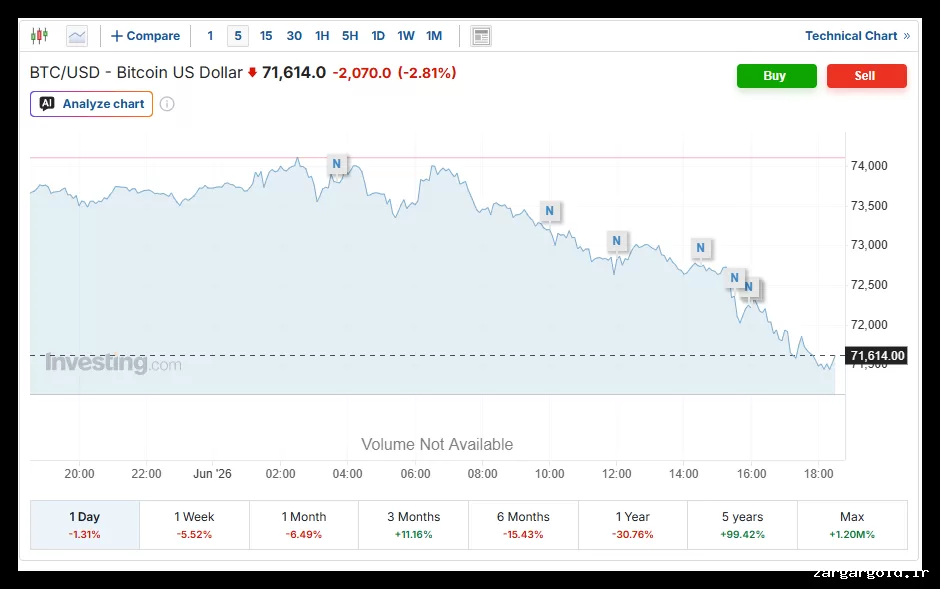940x589 pixels.
Task: Open the news marker near 12:00
Action: [x=616, y=241]
